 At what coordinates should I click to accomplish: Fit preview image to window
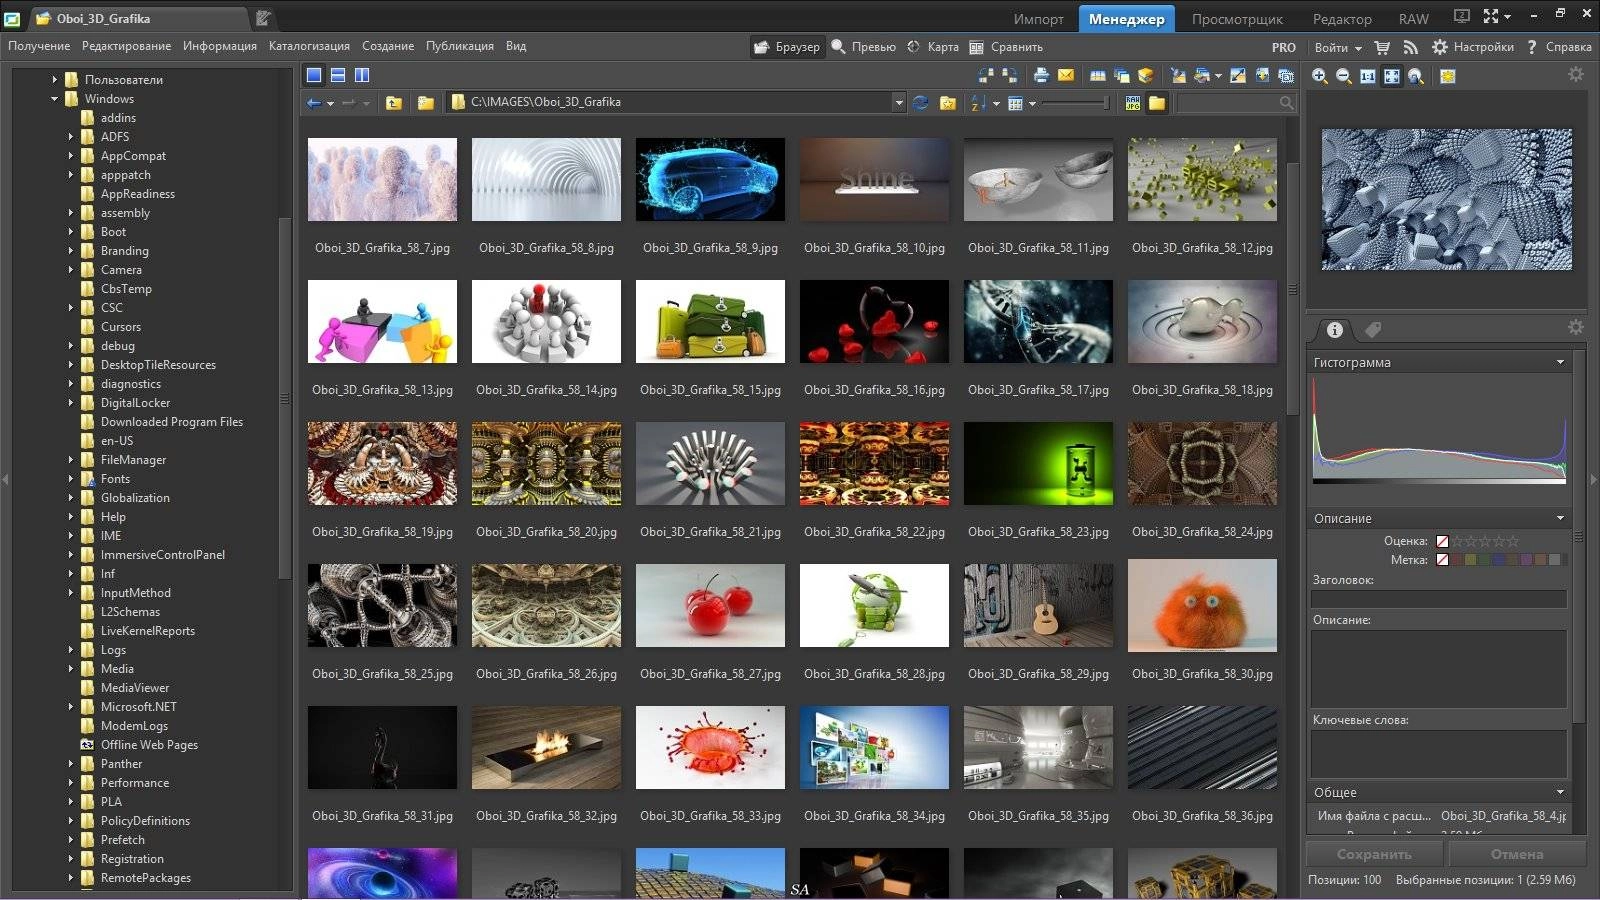coord(1392,76)
